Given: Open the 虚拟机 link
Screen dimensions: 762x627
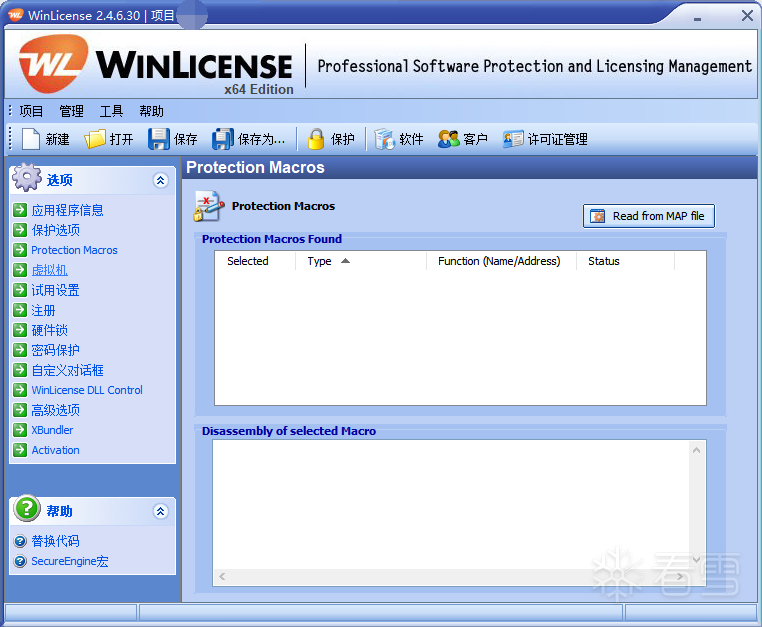Looking at the screenshot, I should click(50, 270).
